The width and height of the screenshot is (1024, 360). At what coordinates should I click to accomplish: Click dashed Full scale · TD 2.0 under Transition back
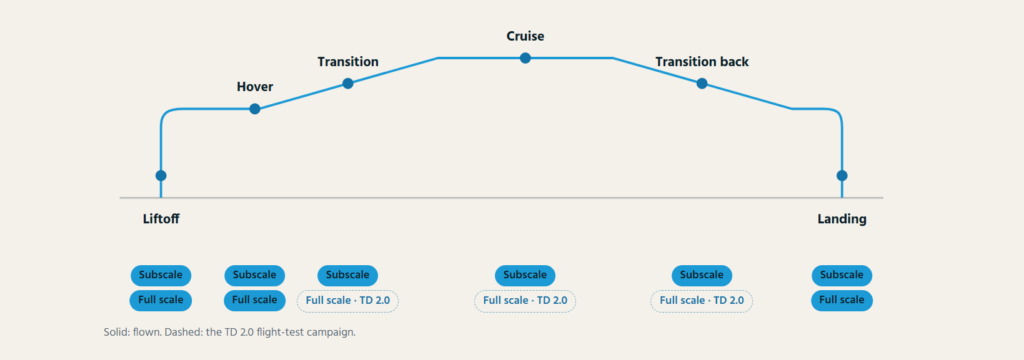[702, 301]
